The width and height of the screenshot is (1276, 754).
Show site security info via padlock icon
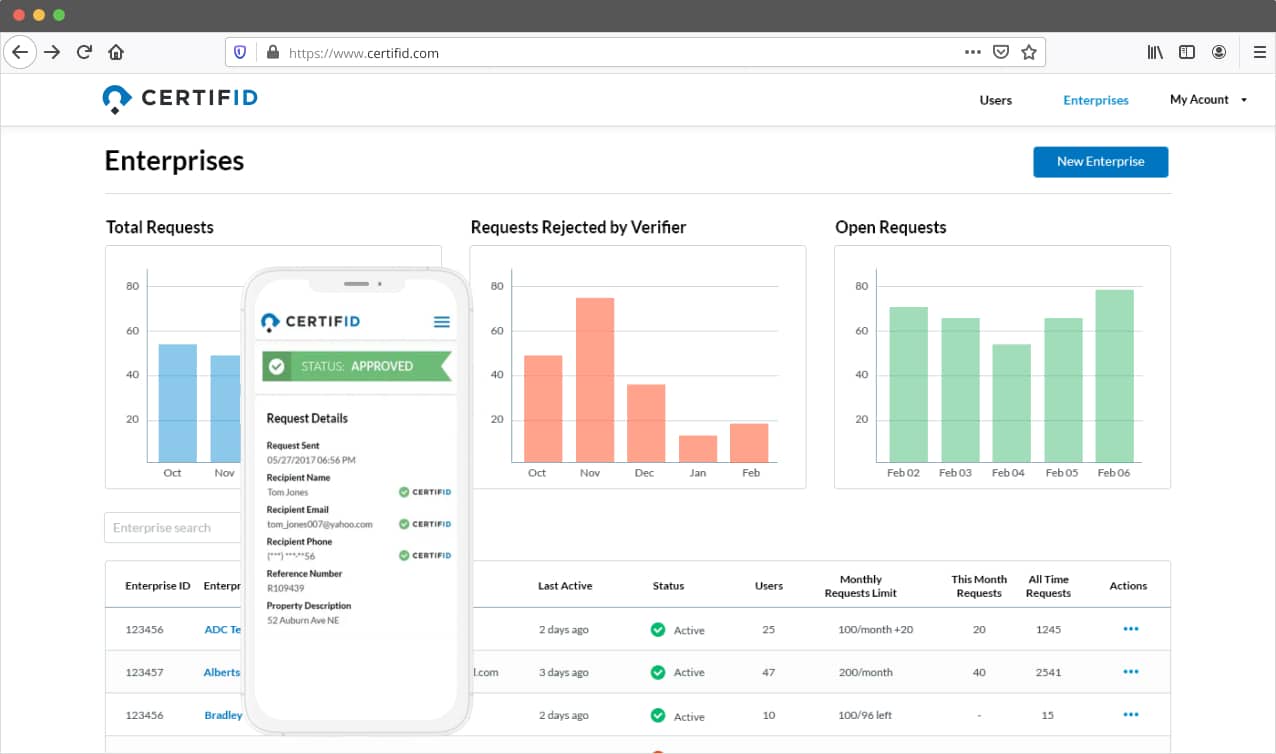point(271,53)
